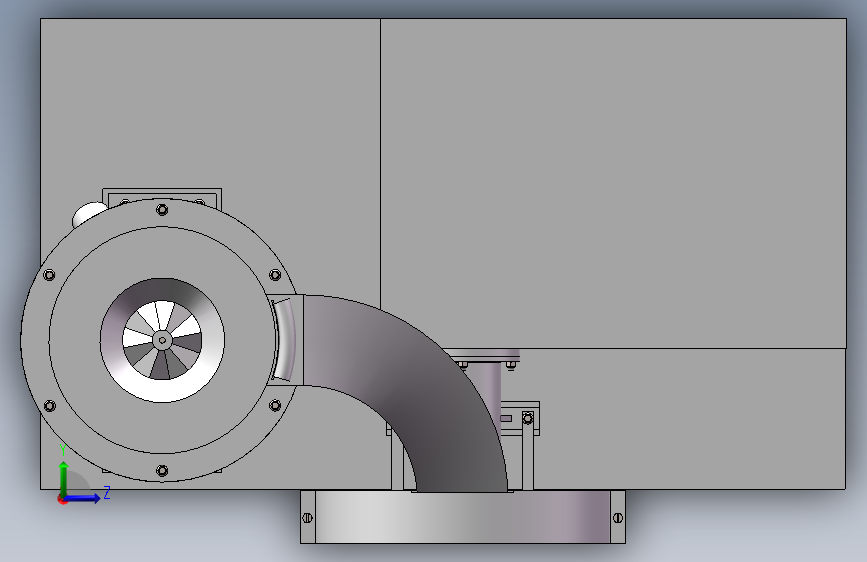Select the top bolt on blower housing

(162, 210)
